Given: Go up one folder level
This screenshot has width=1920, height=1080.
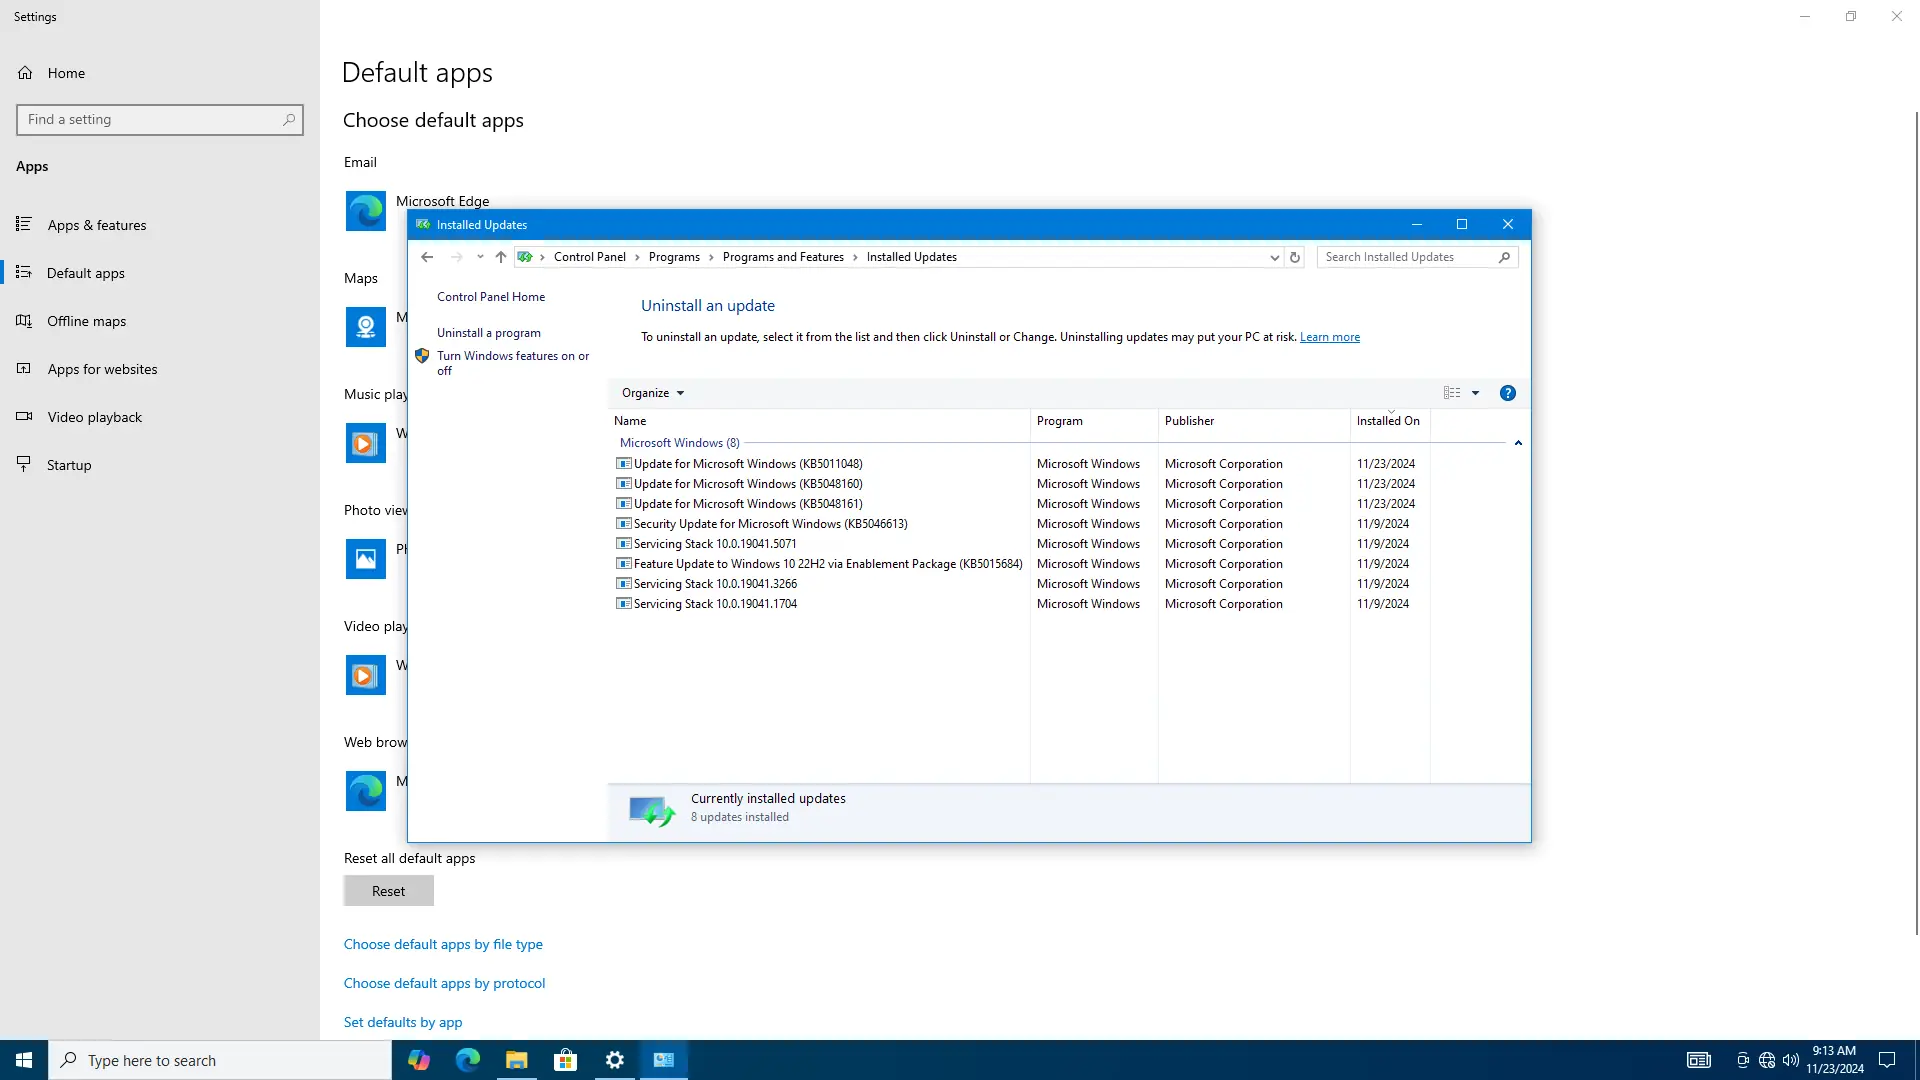Looking at the screenshot, I should pos(501,257).
